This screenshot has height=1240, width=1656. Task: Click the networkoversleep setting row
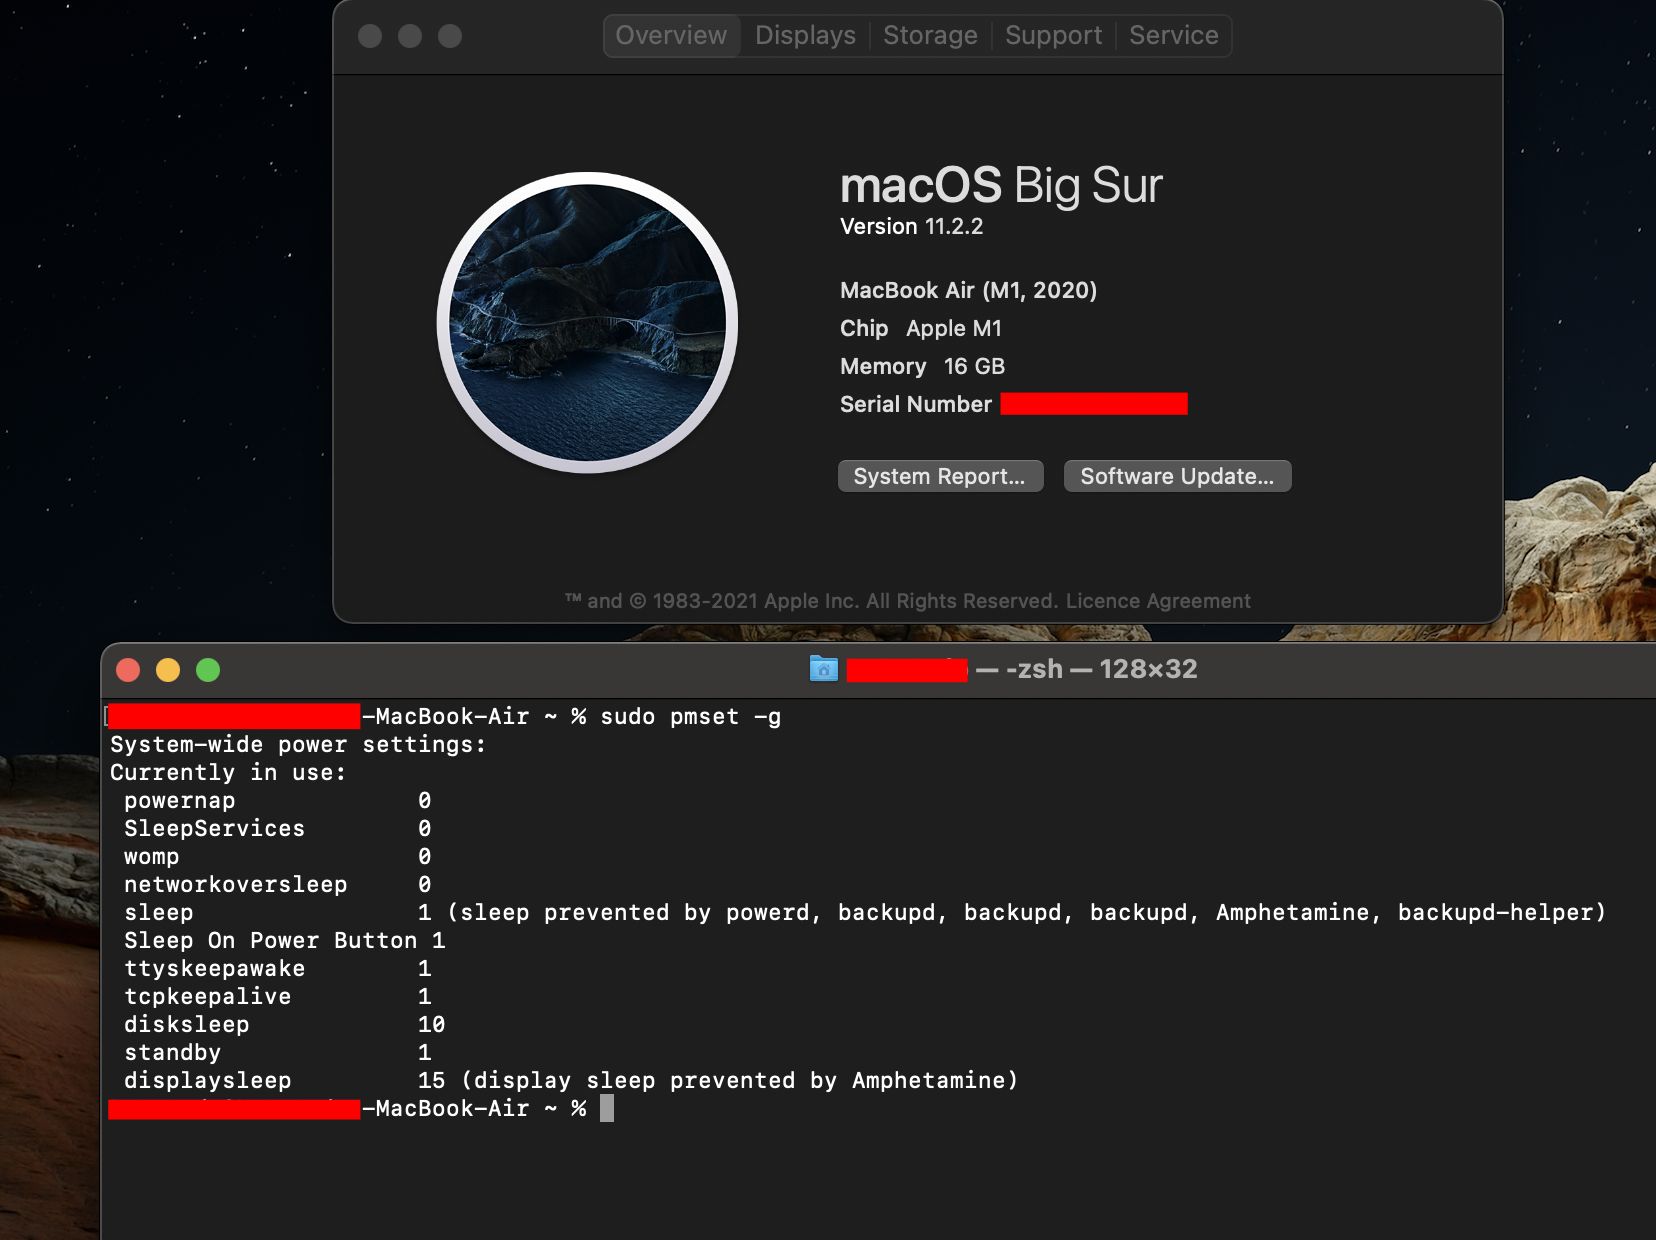(278, 885)
